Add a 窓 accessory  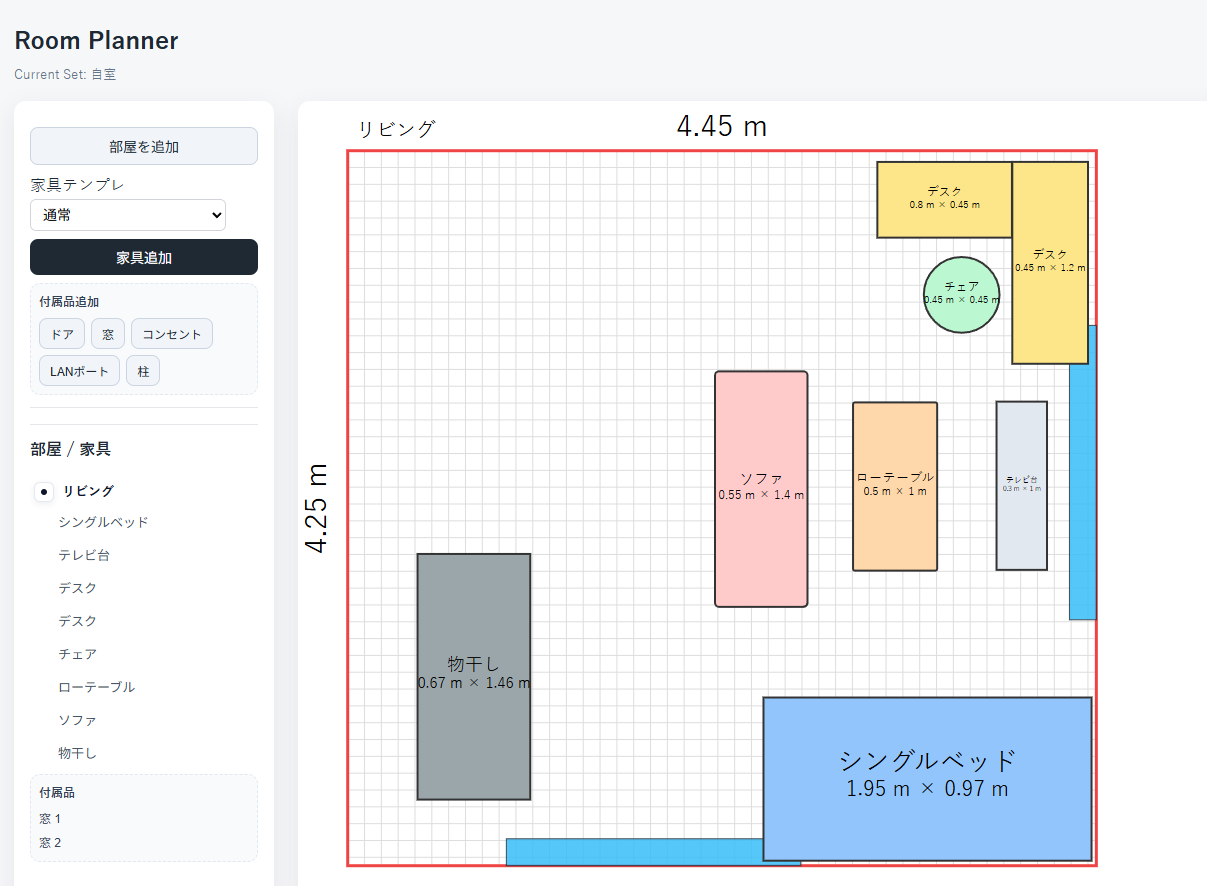coord(108,334)
